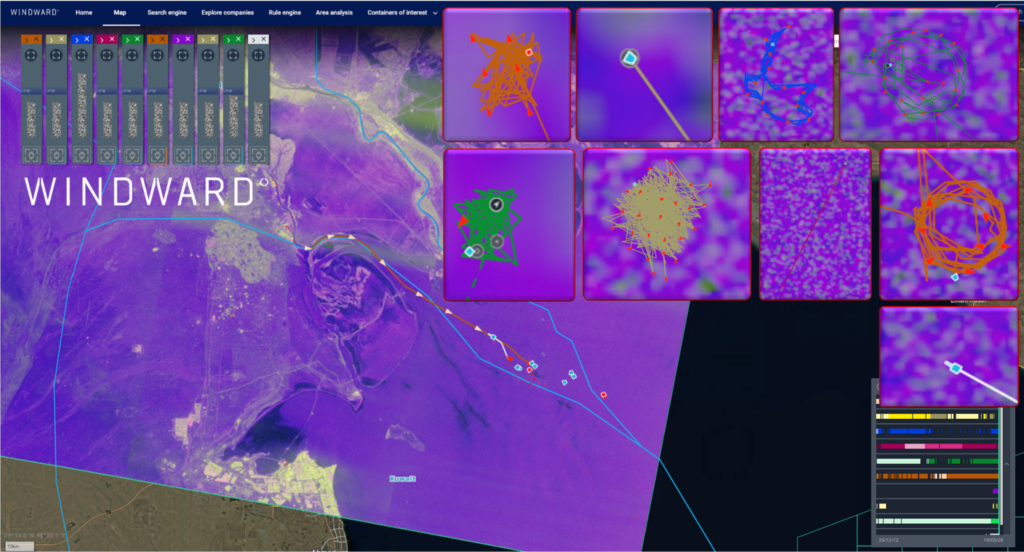
Task: Close the purple vessel card
Action: click(188, 39)
